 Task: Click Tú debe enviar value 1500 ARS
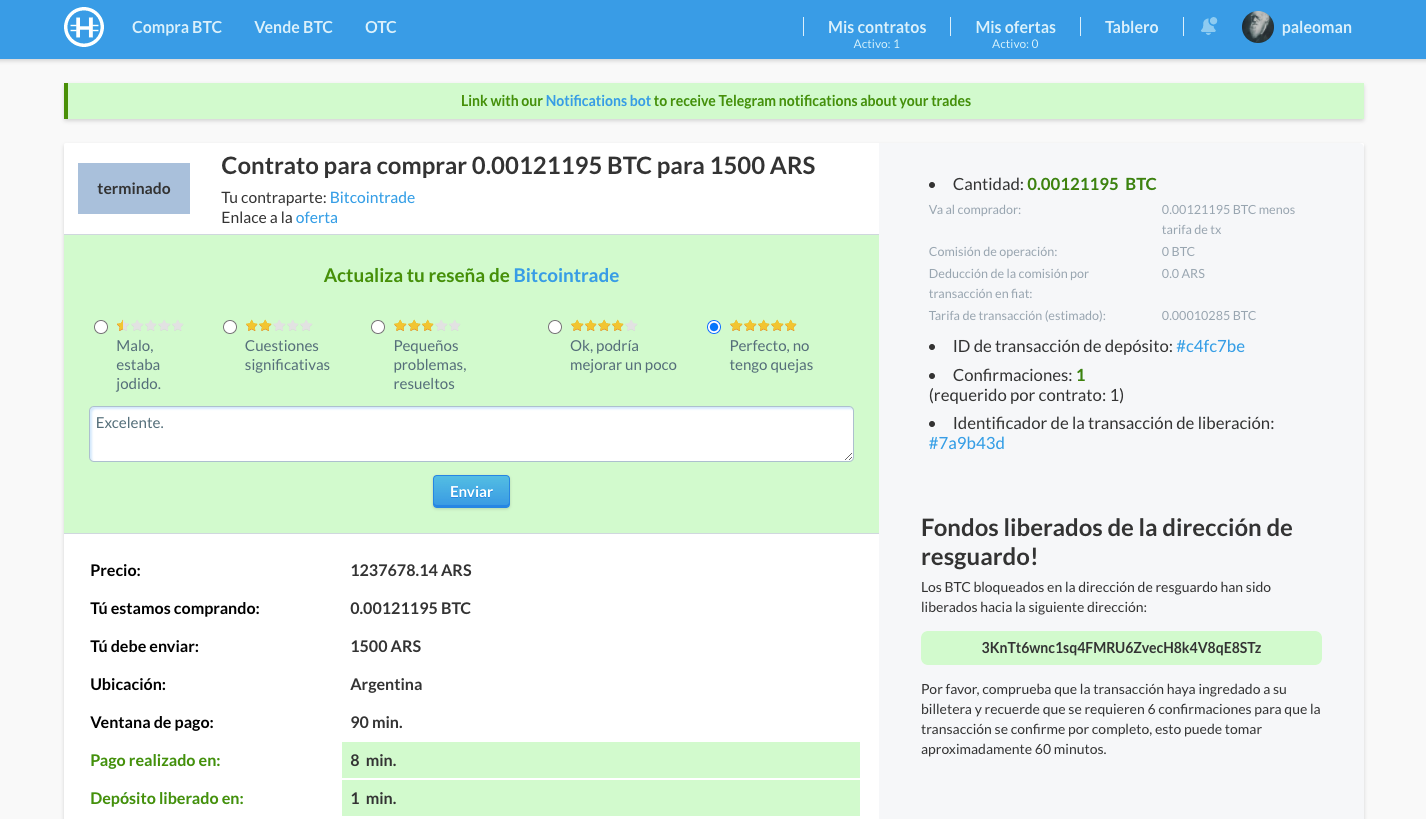click(x=385, y=647)
